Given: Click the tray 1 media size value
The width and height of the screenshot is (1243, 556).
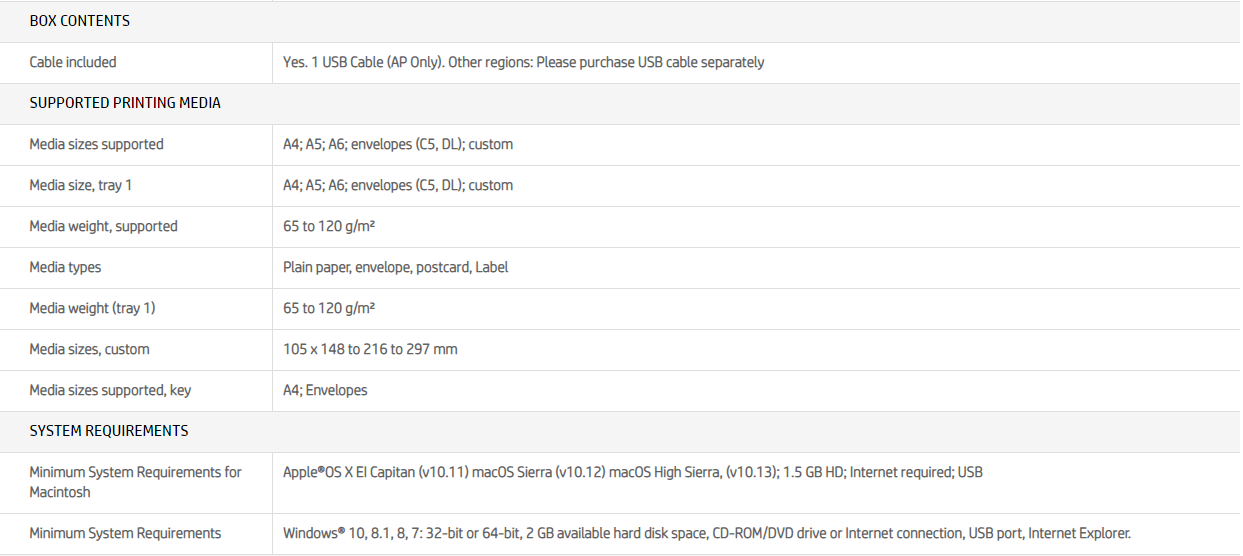Looking at the screenshot, I should (x=398, y=185).
